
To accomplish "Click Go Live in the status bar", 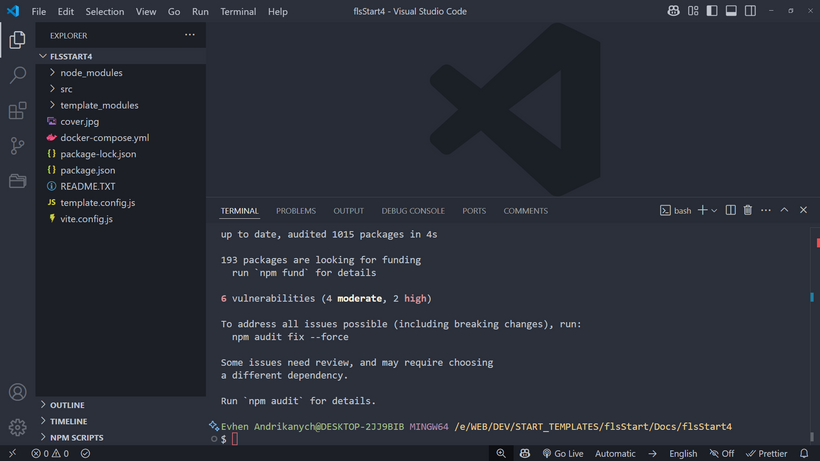I will [x=562, y=453].
